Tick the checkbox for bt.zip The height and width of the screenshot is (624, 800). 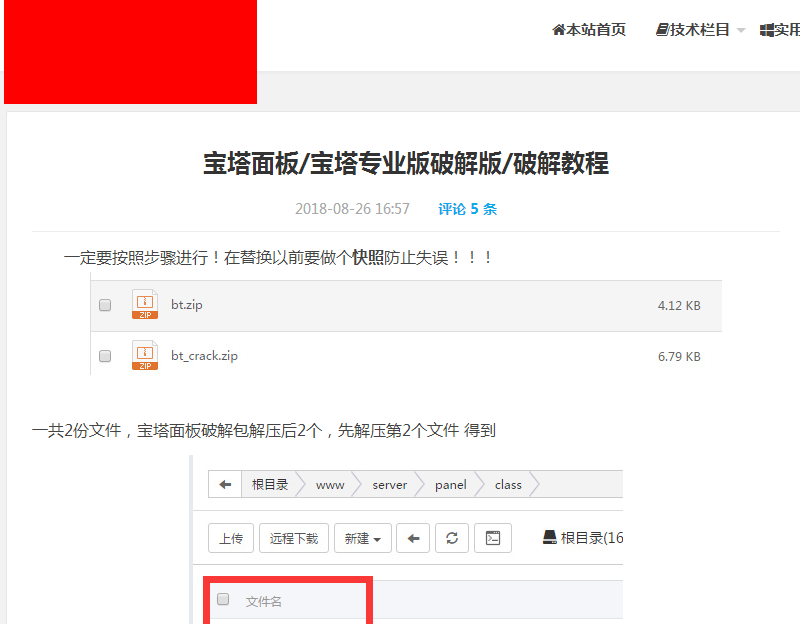tap(105, 305)
